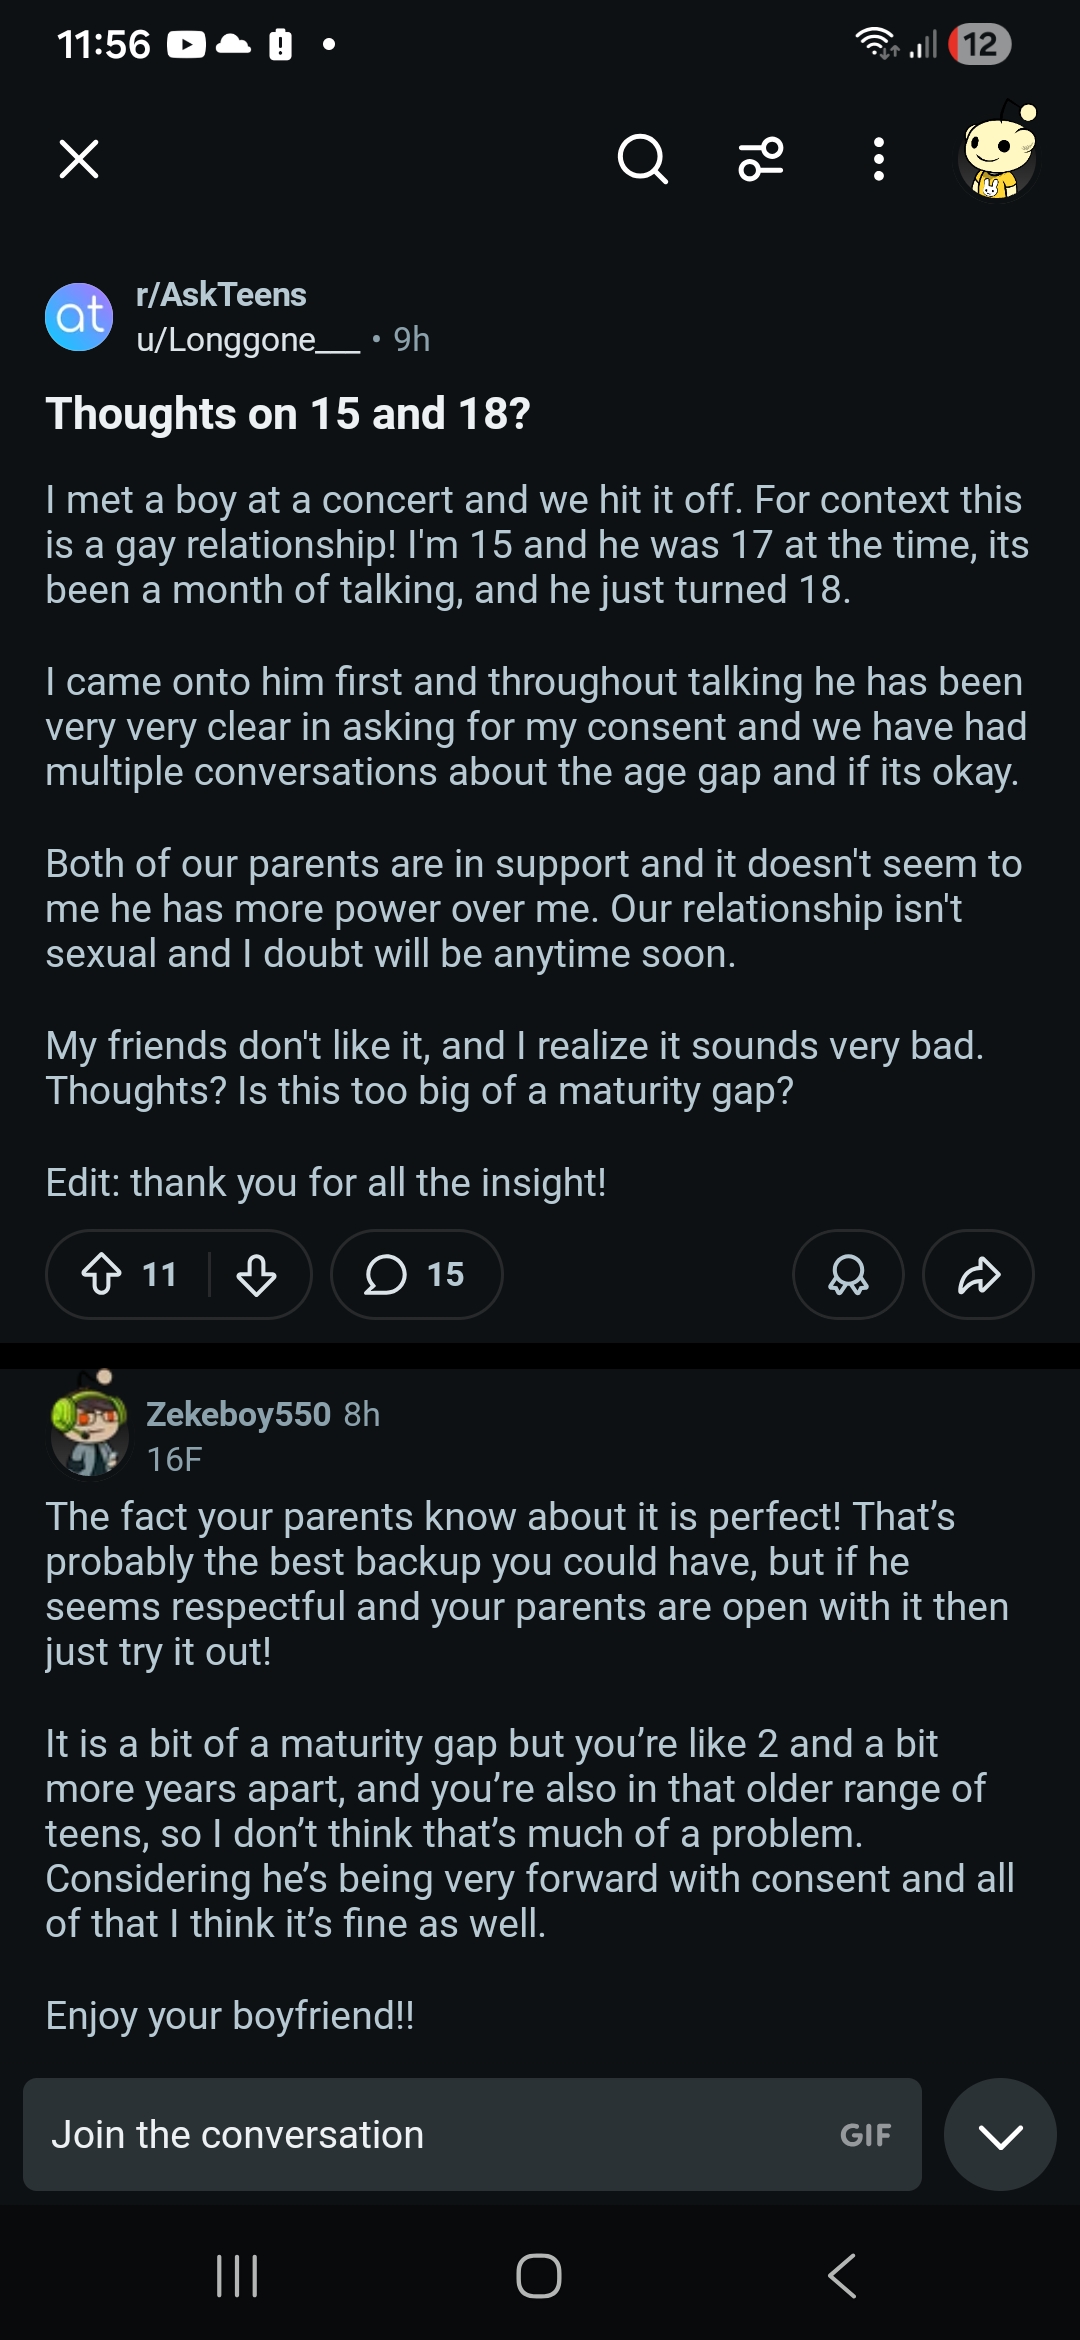Close the post with the X icon
Viewport: 1080px width, 2340px height.
click(x=79, y=159)
